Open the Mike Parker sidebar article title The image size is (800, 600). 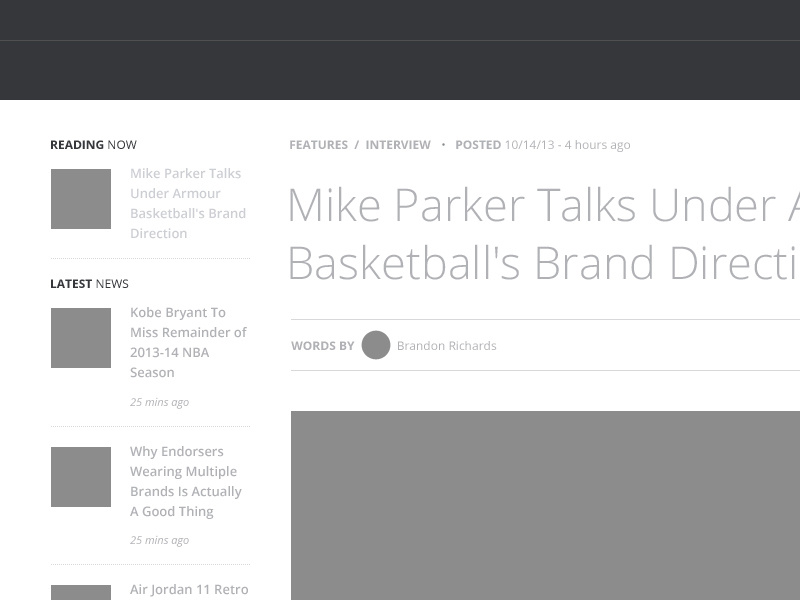tap(188, 203)
